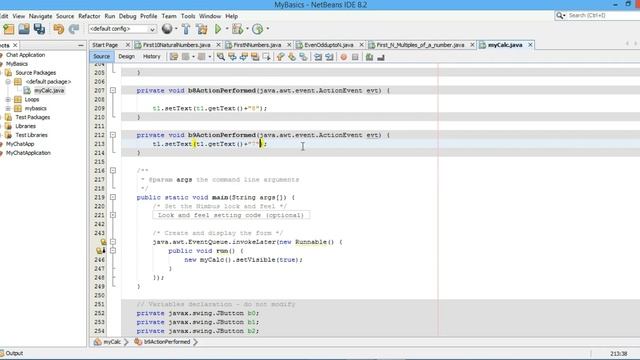
Task: Undo the last edit
Action: point(58,29)
